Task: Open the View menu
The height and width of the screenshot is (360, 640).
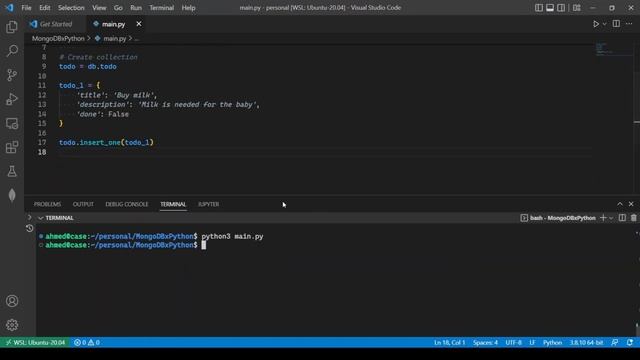Action: [99, 8]
